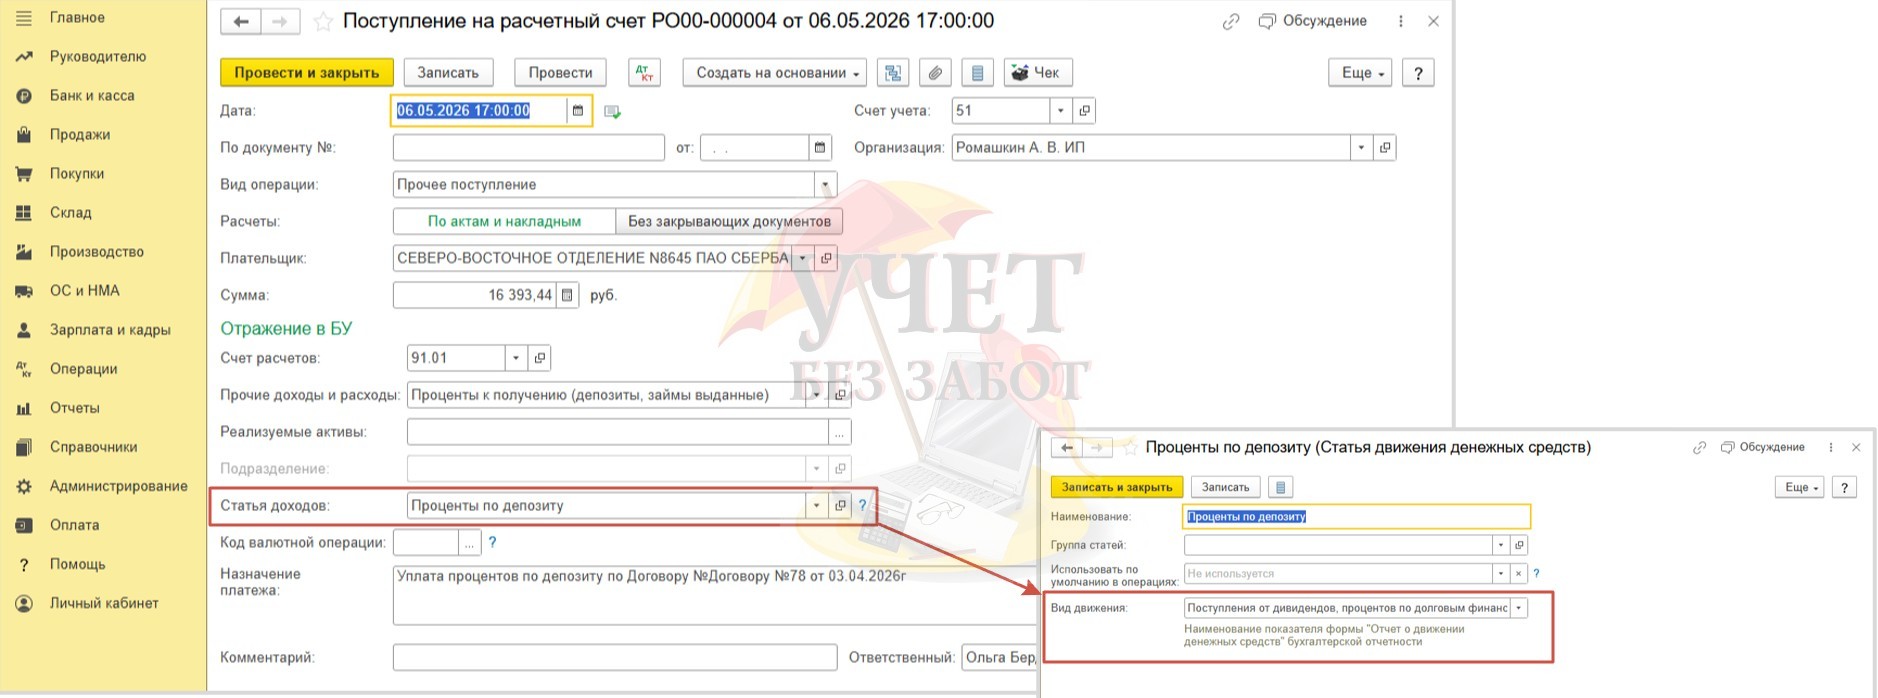Click 'Провести и закрыть' button
Image resolution: width=1878 pixels, height=698 pixels.
[307, 73]
